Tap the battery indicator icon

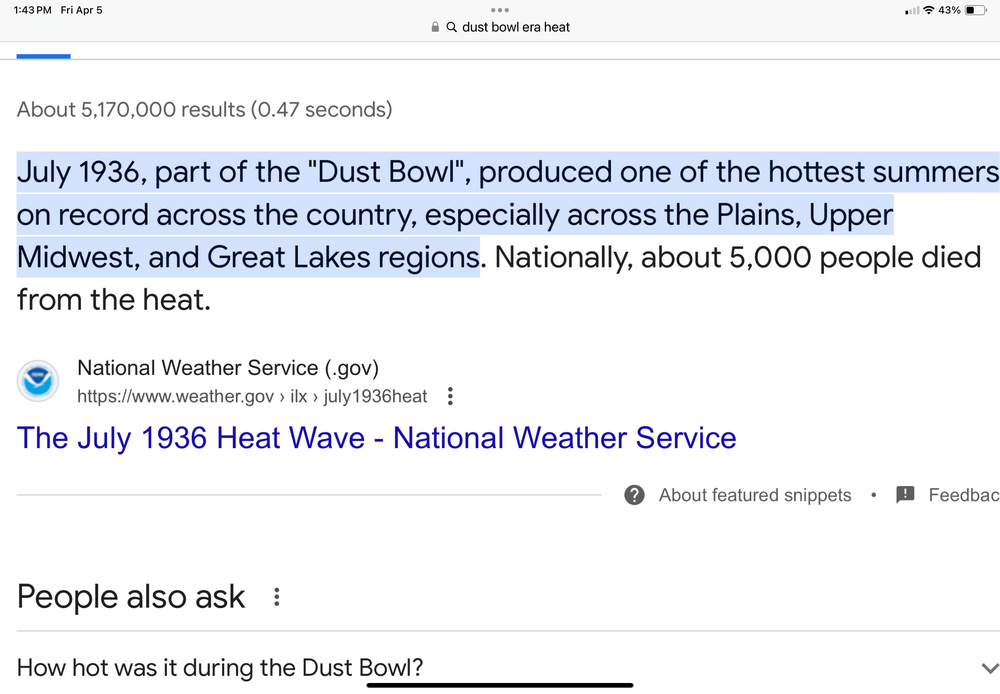coord(976,10)
